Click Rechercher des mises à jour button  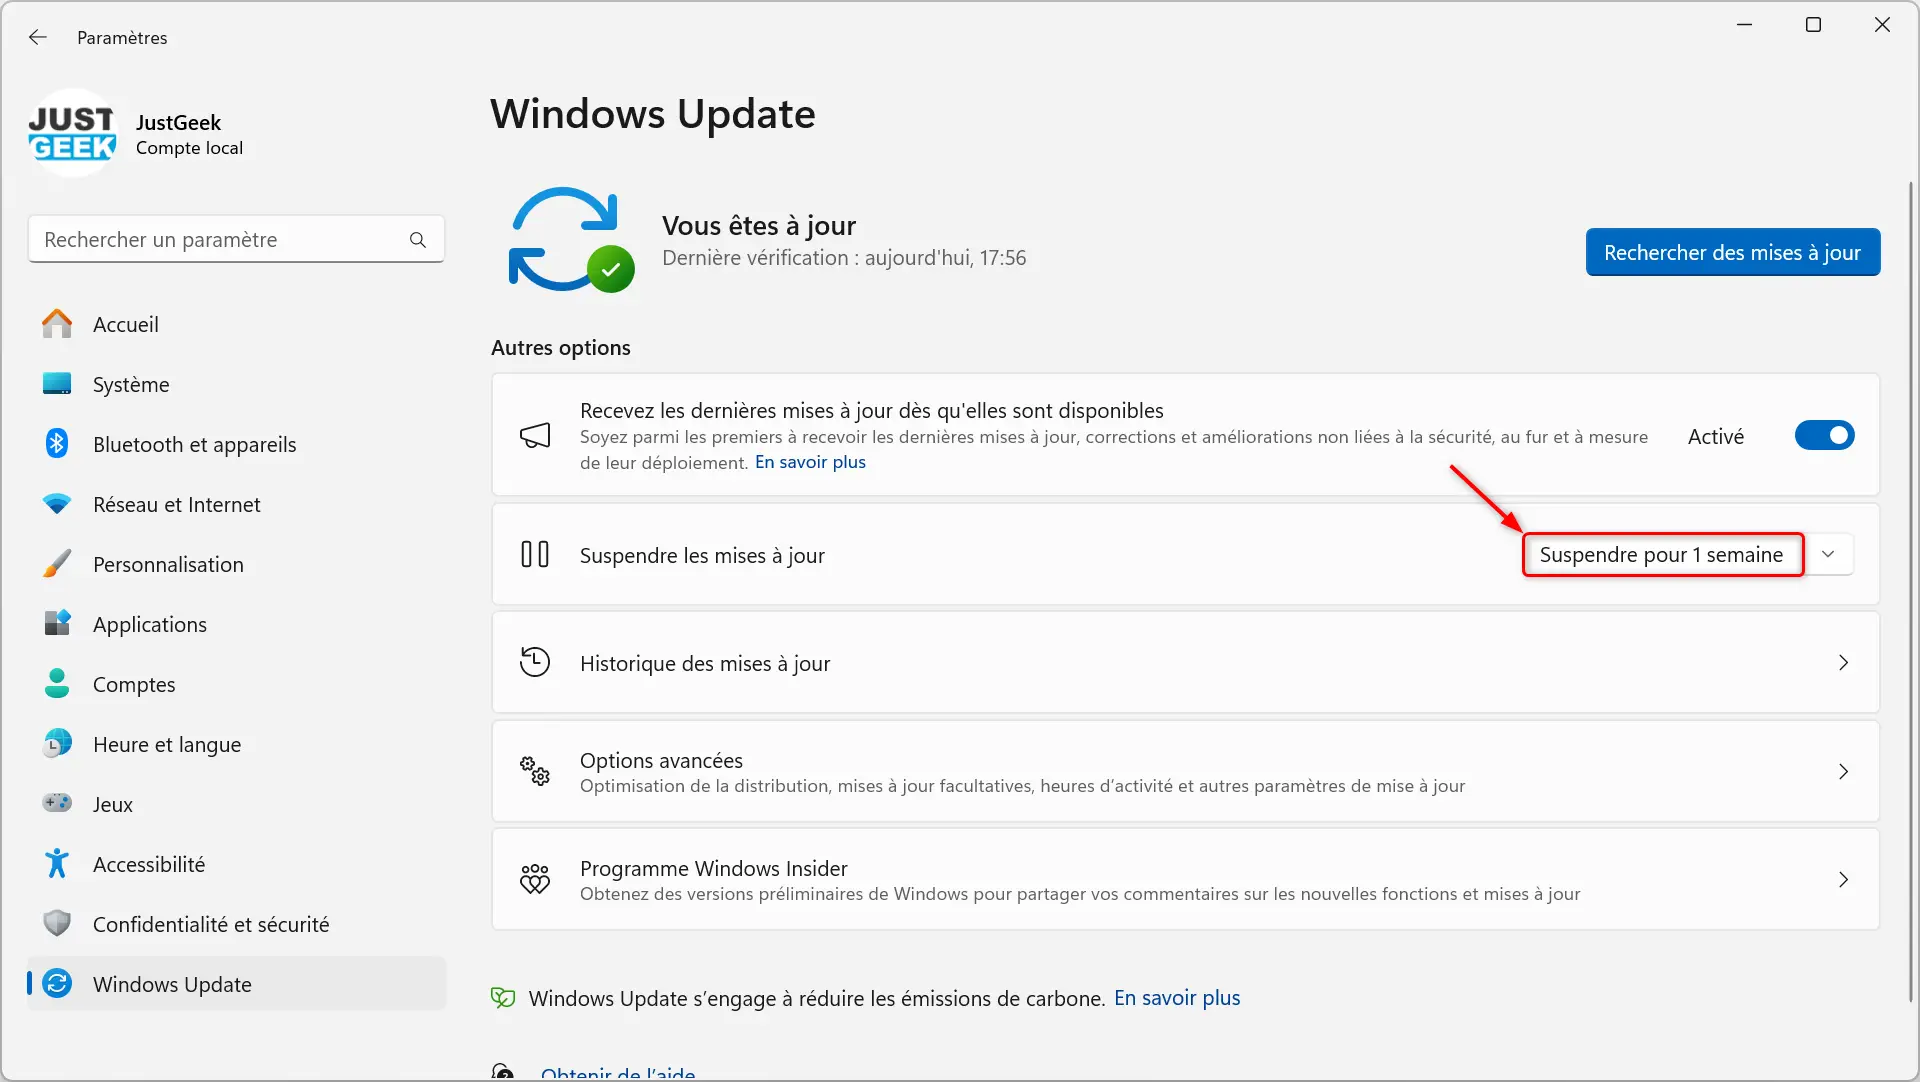(x=1732, y=252)
